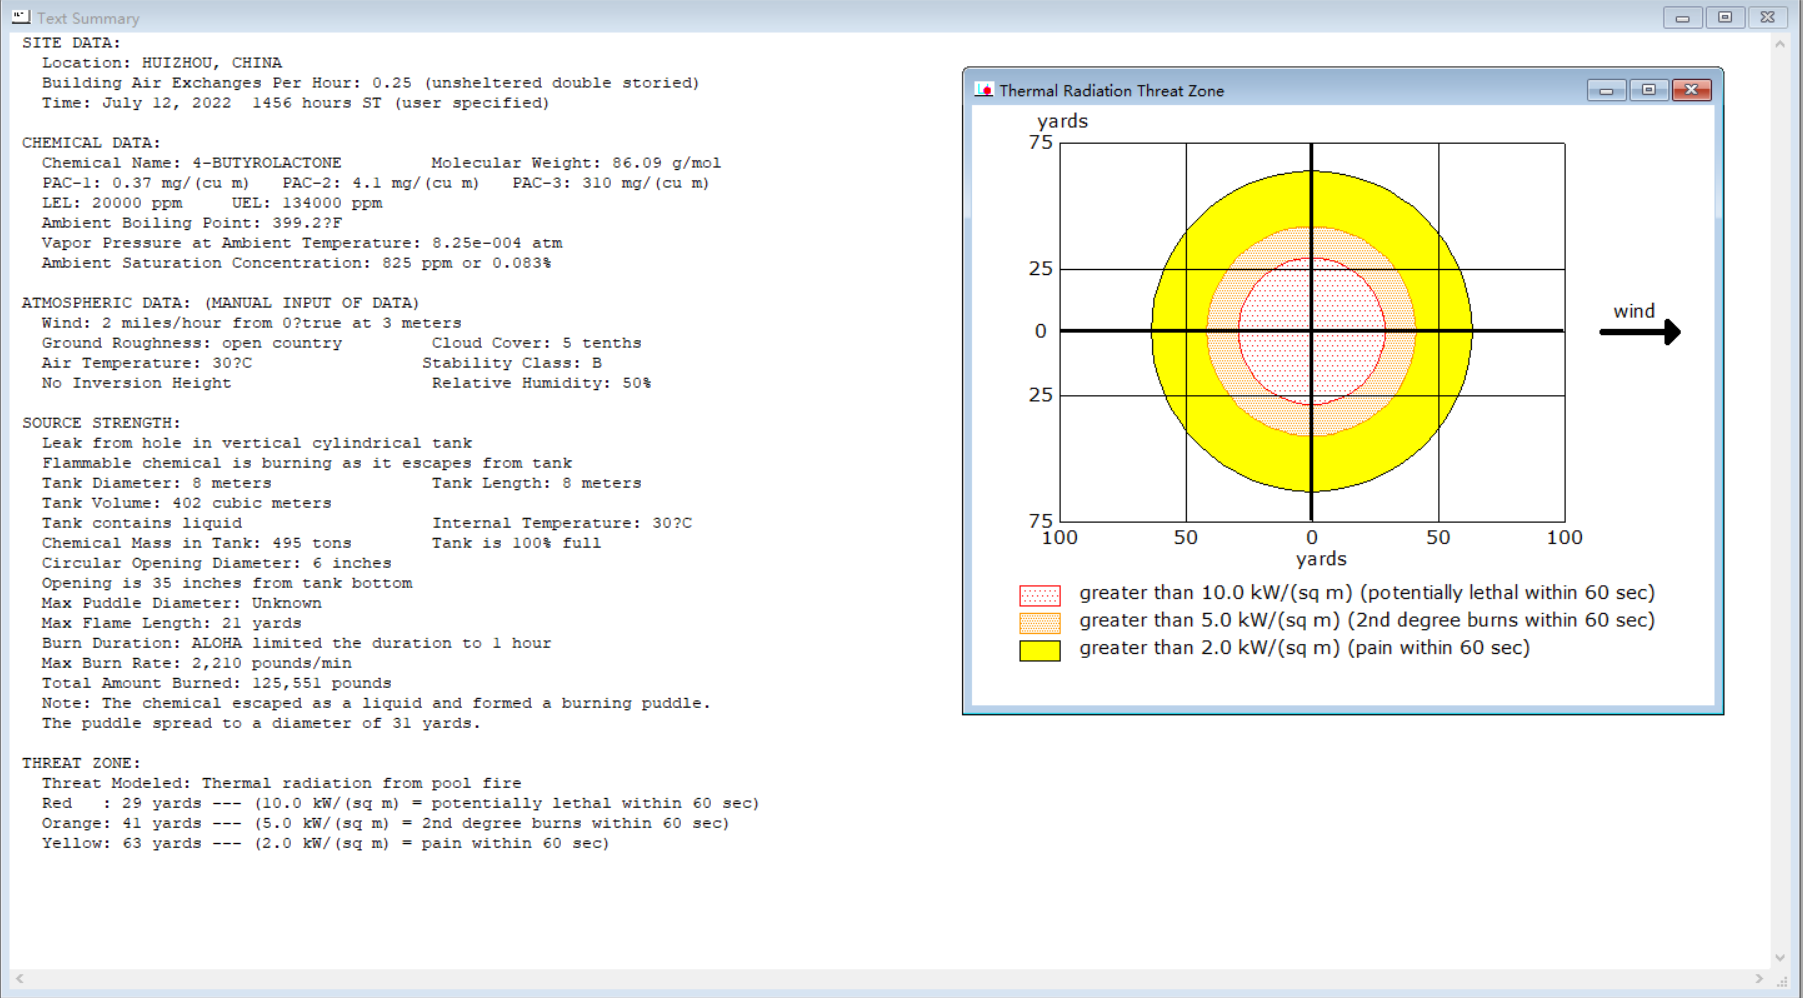Screen dimensions: 1803x998
Task: Click 'Time: July 12, 2022' line
Action: [x=295, y=103]
